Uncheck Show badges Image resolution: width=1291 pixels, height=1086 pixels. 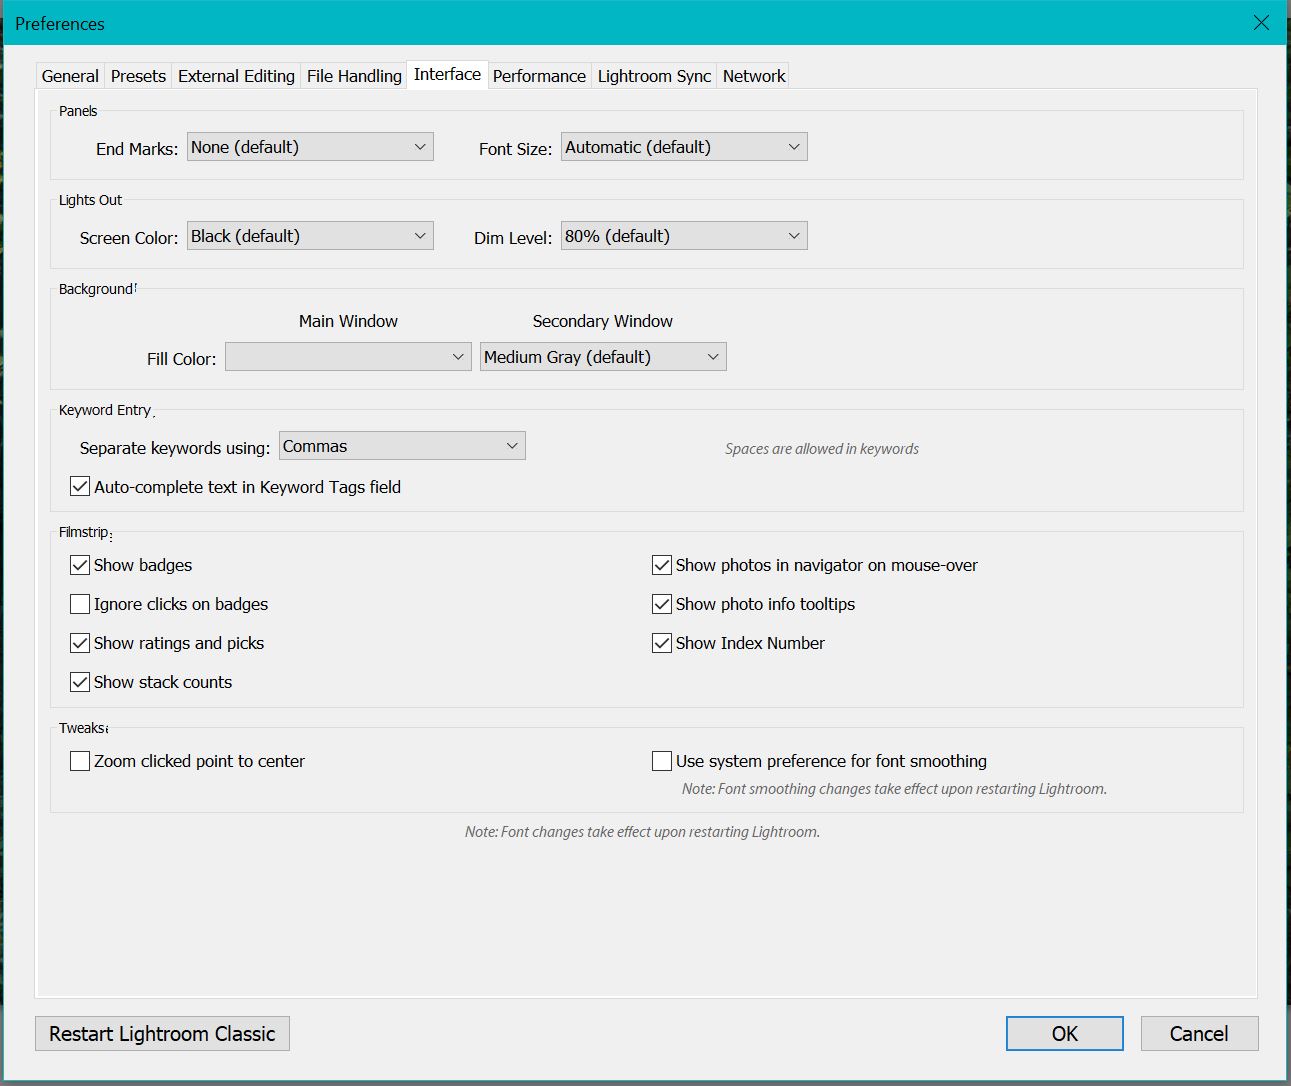(x=80, y=565)
